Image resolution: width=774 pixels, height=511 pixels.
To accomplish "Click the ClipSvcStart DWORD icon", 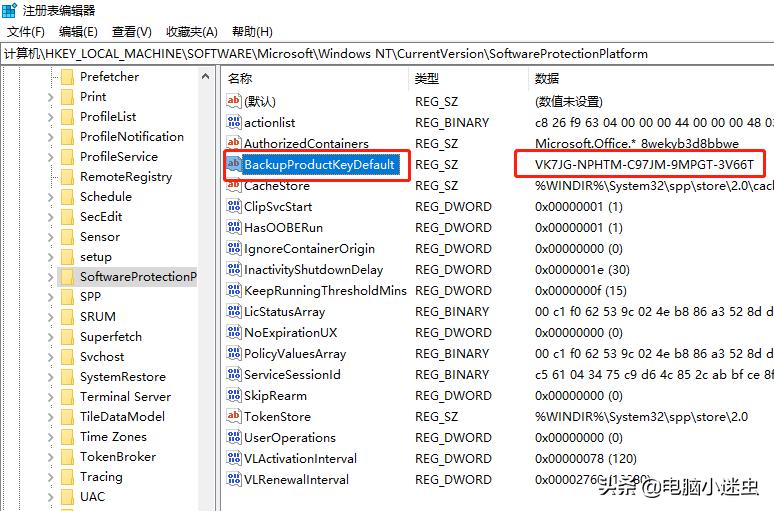I will (x=233, y=206).
